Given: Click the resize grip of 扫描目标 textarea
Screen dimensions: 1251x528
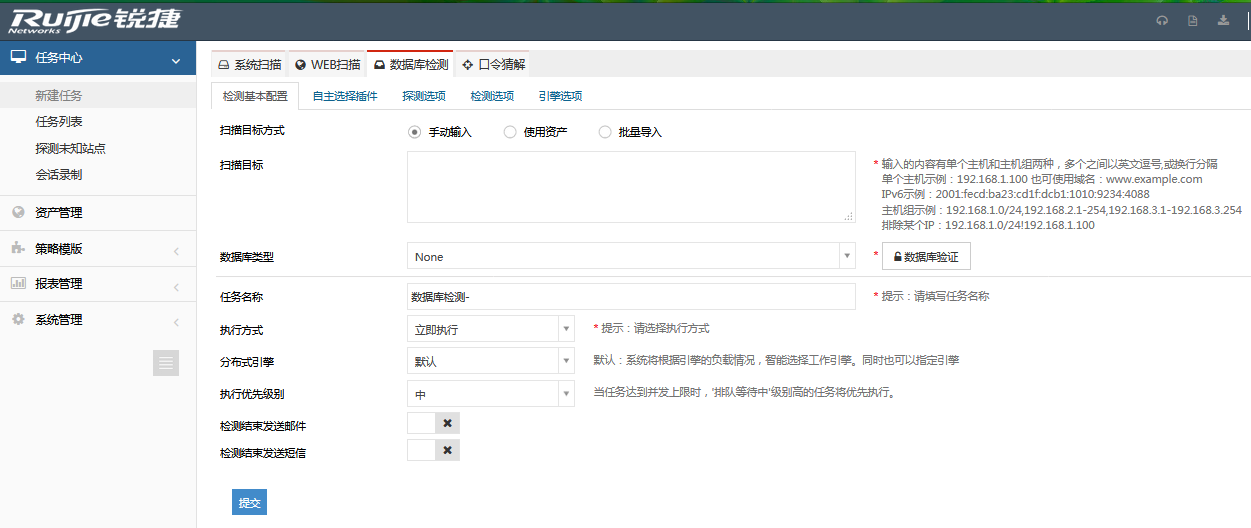Looking at the screenshot, I should coord(849,216).
